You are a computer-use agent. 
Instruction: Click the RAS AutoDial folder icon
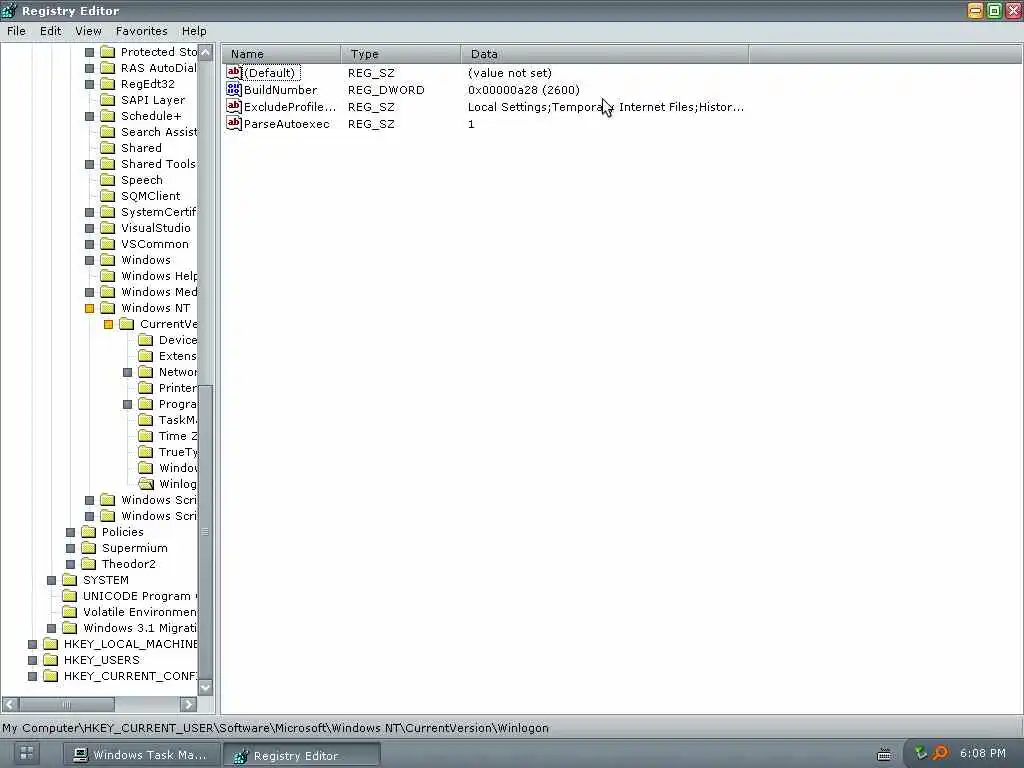click(x=108, y=68)
